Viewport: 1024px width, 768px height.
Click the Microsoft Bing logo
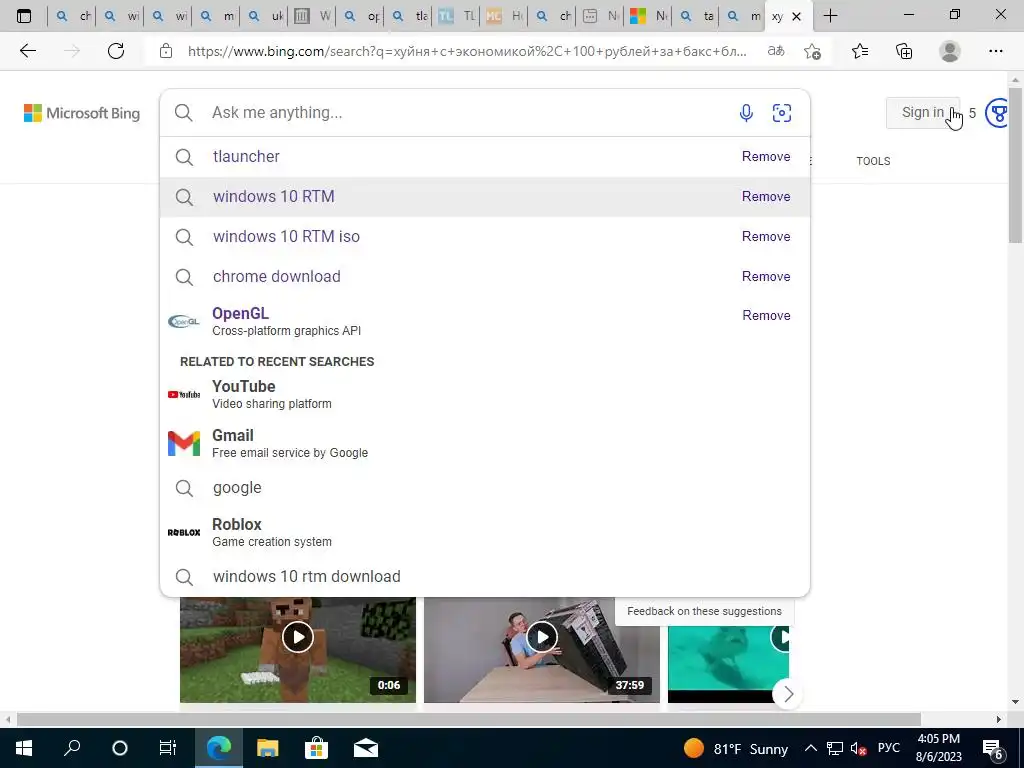82,113
